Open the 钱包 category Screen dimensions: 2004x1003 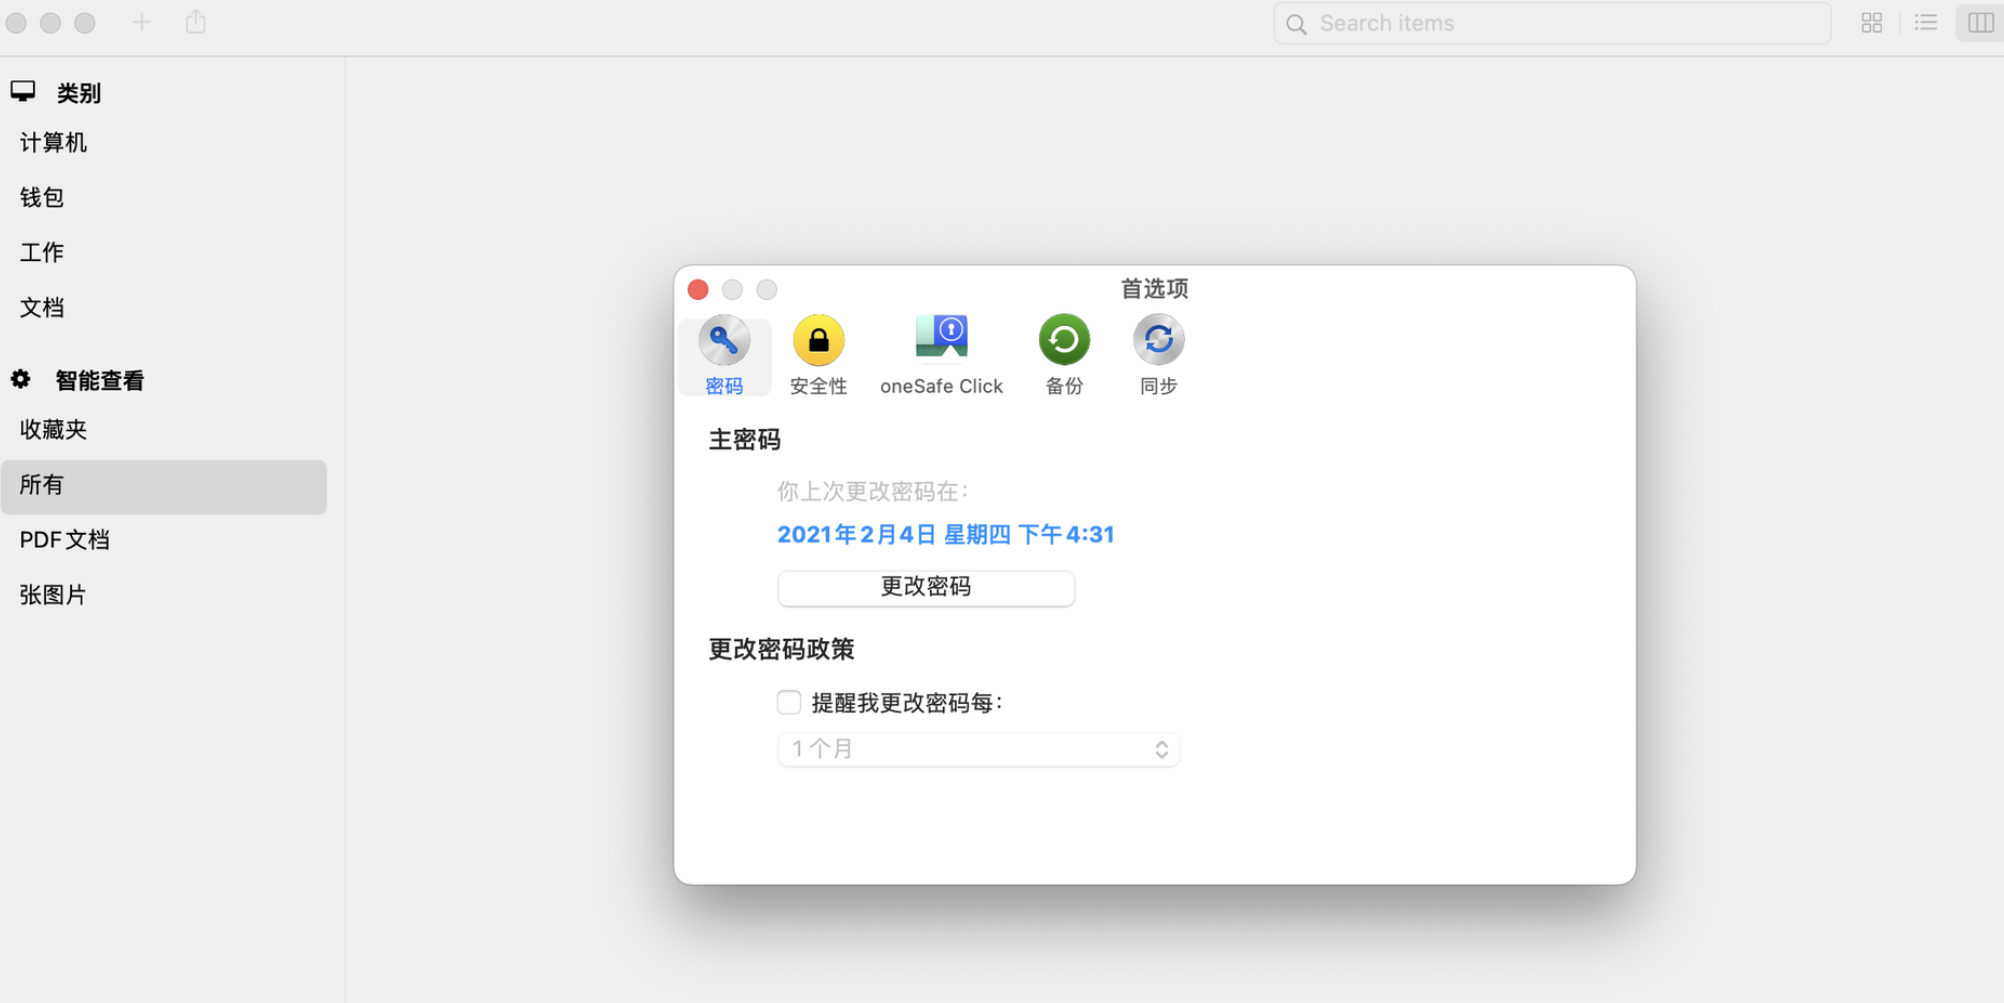tap(41, 197)
